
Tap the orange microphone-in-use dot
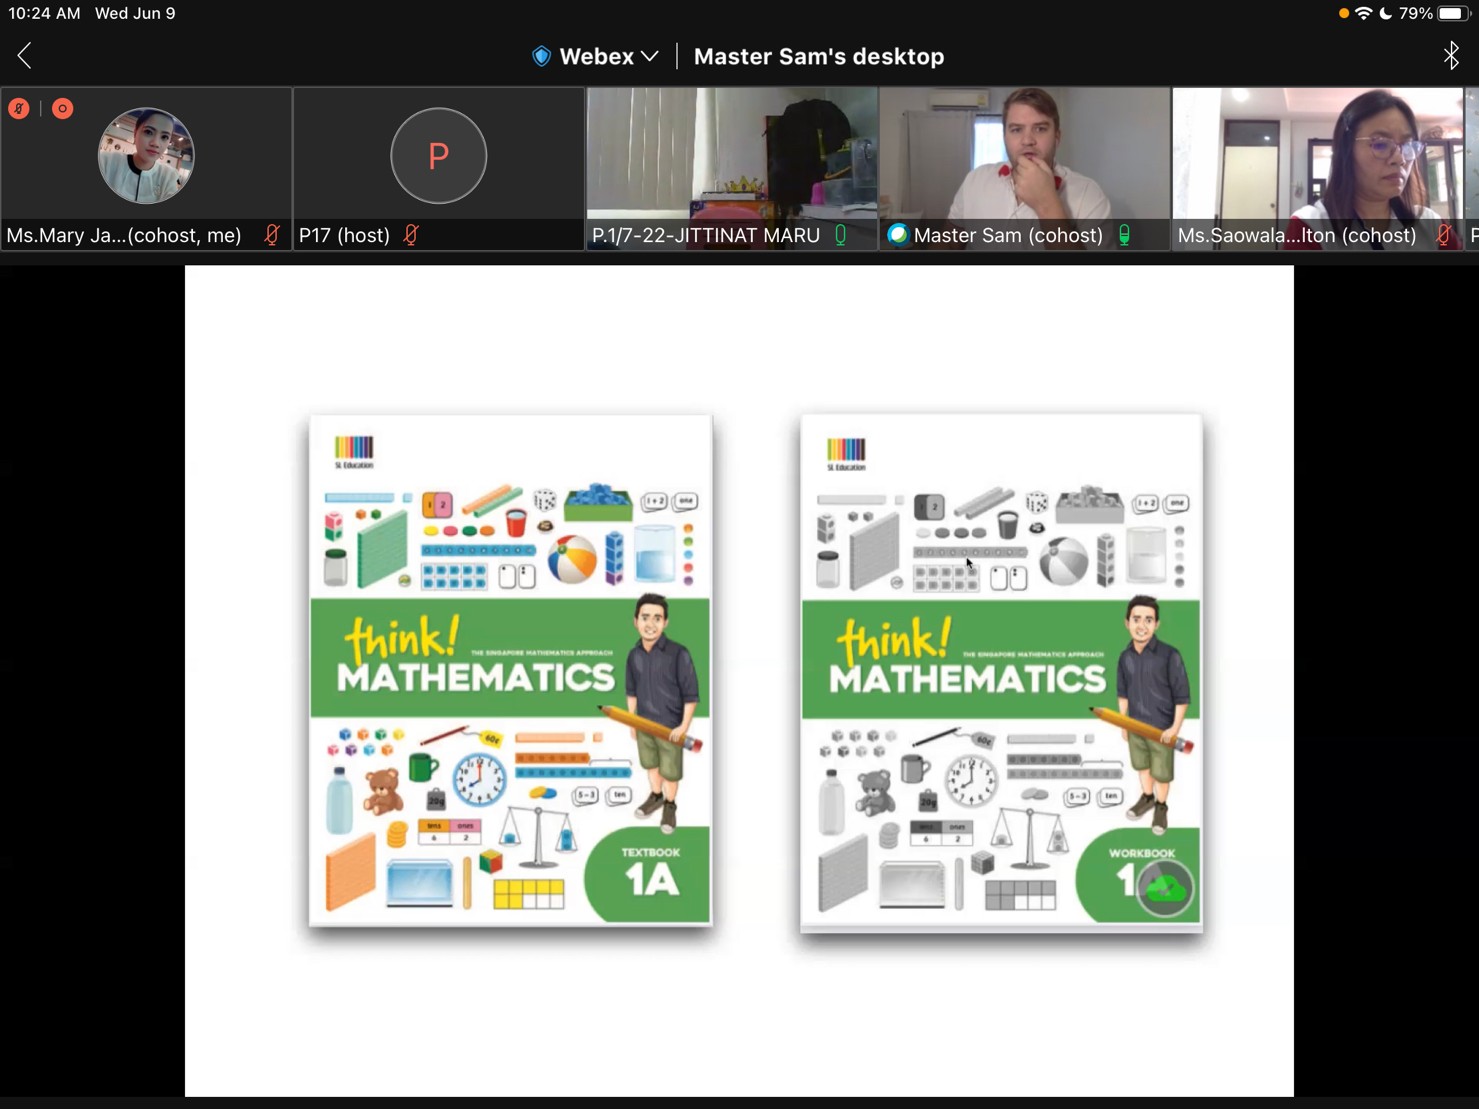1343,13
